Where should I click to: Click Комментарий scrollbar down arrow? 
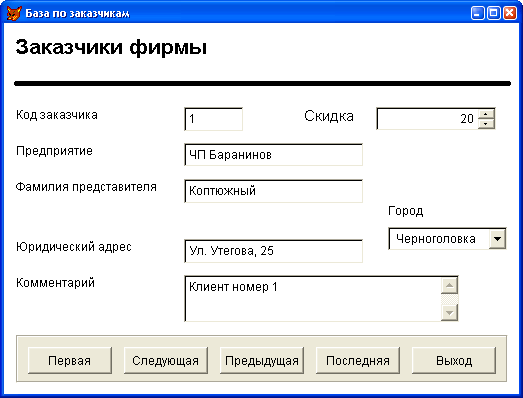(x=449, y=313)
